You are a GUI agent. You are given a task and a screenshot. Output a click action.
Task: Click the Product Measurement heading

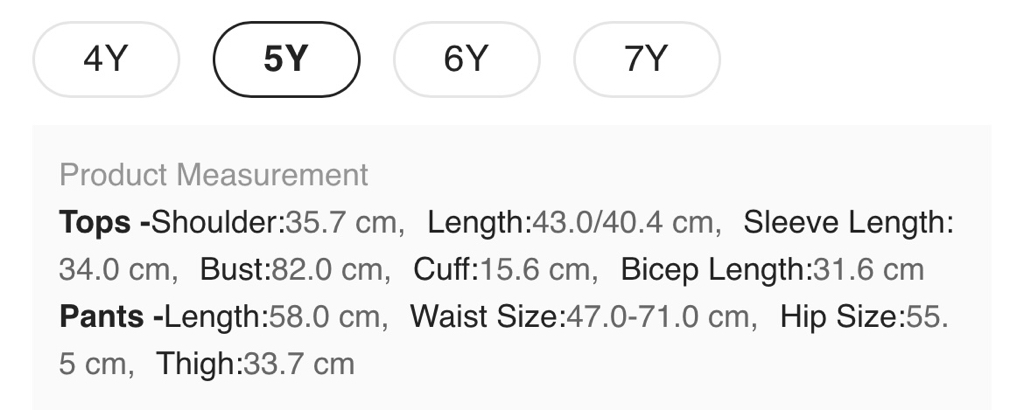(214, 175)
